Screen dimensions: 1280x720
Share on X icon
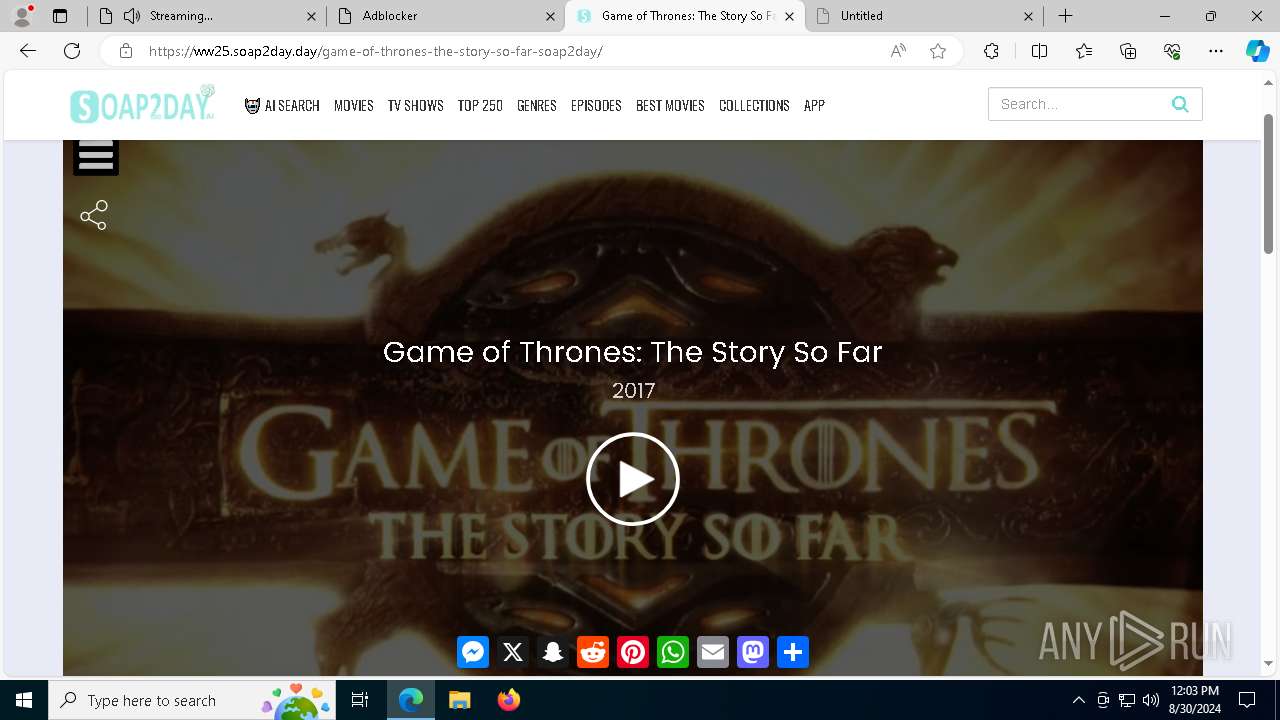pyautogui.click(x=513, y=652)
